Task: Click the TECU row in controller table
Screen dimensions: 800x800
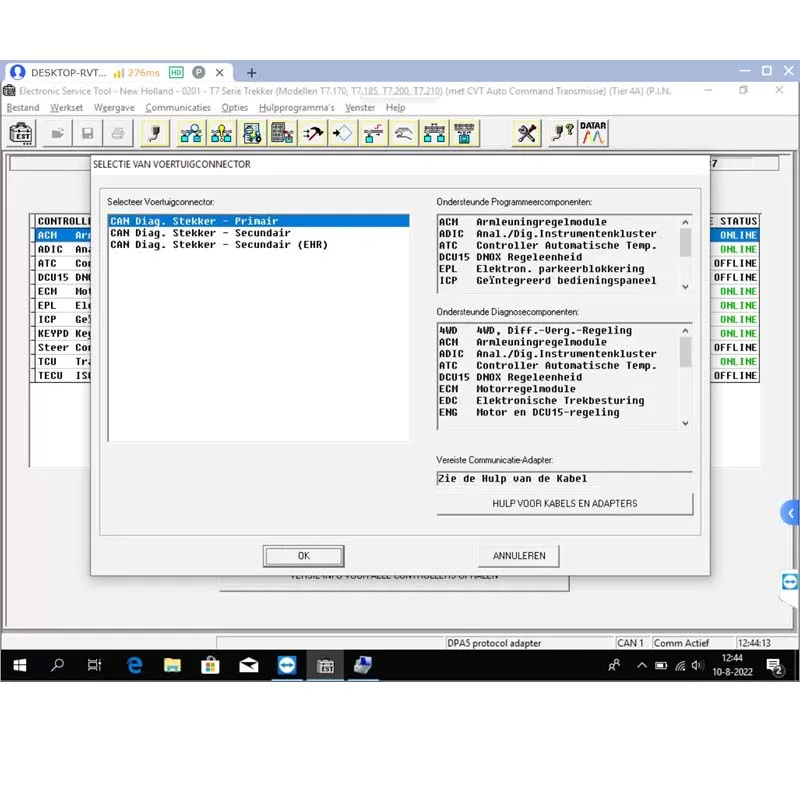Action: pos(62,376)
